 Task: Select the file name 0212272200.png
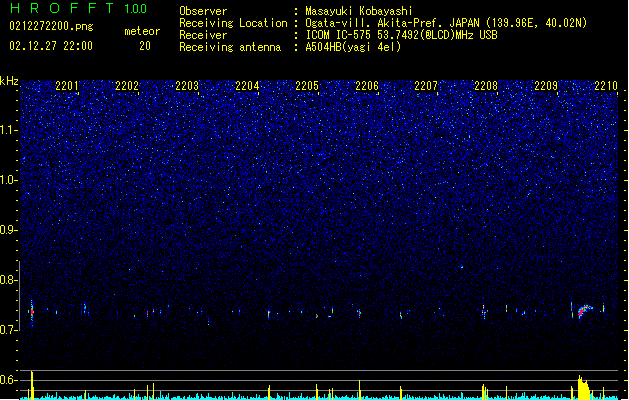click(51, 26)
